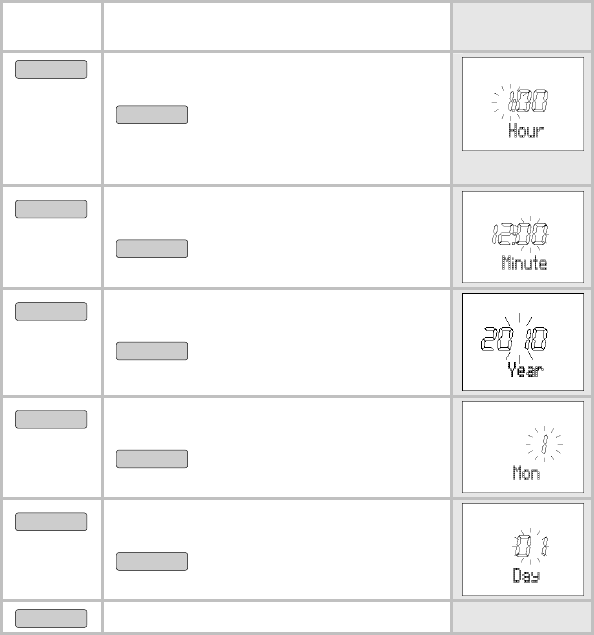
Task: Select the Year LCD display showing 2010
Action: click(523, 342)
